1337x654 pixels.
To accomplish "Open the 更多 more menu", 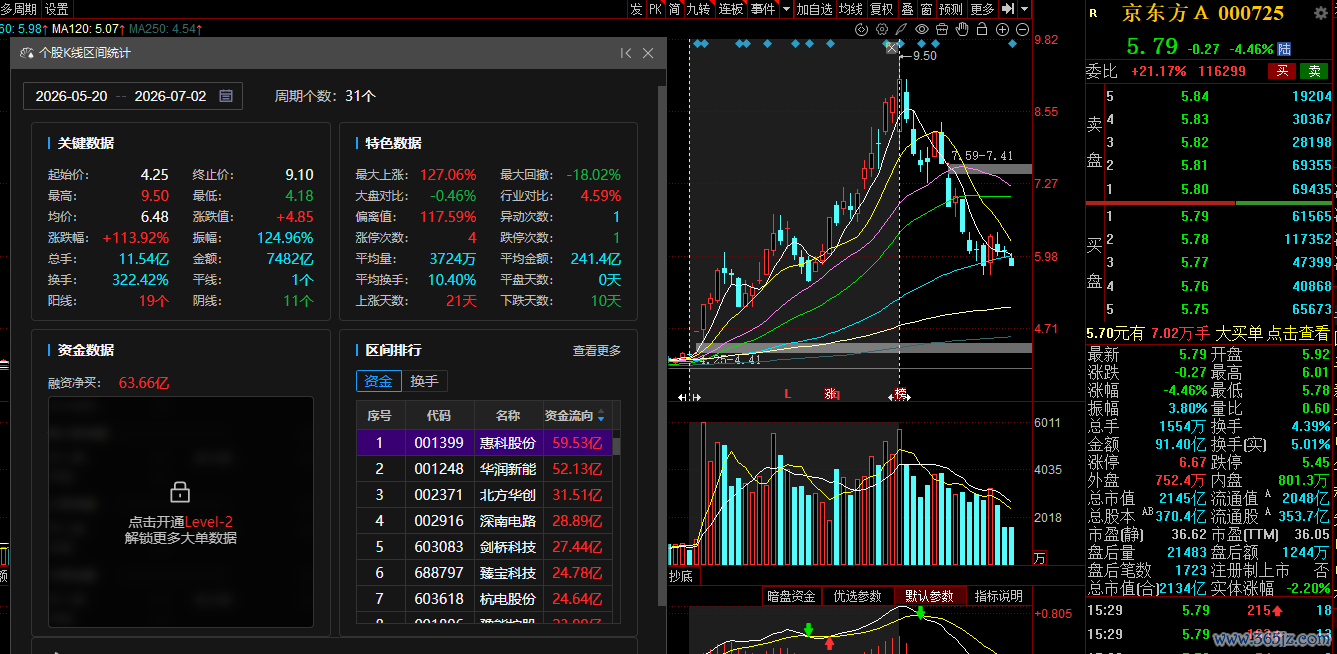I will (x=982, y=9).
